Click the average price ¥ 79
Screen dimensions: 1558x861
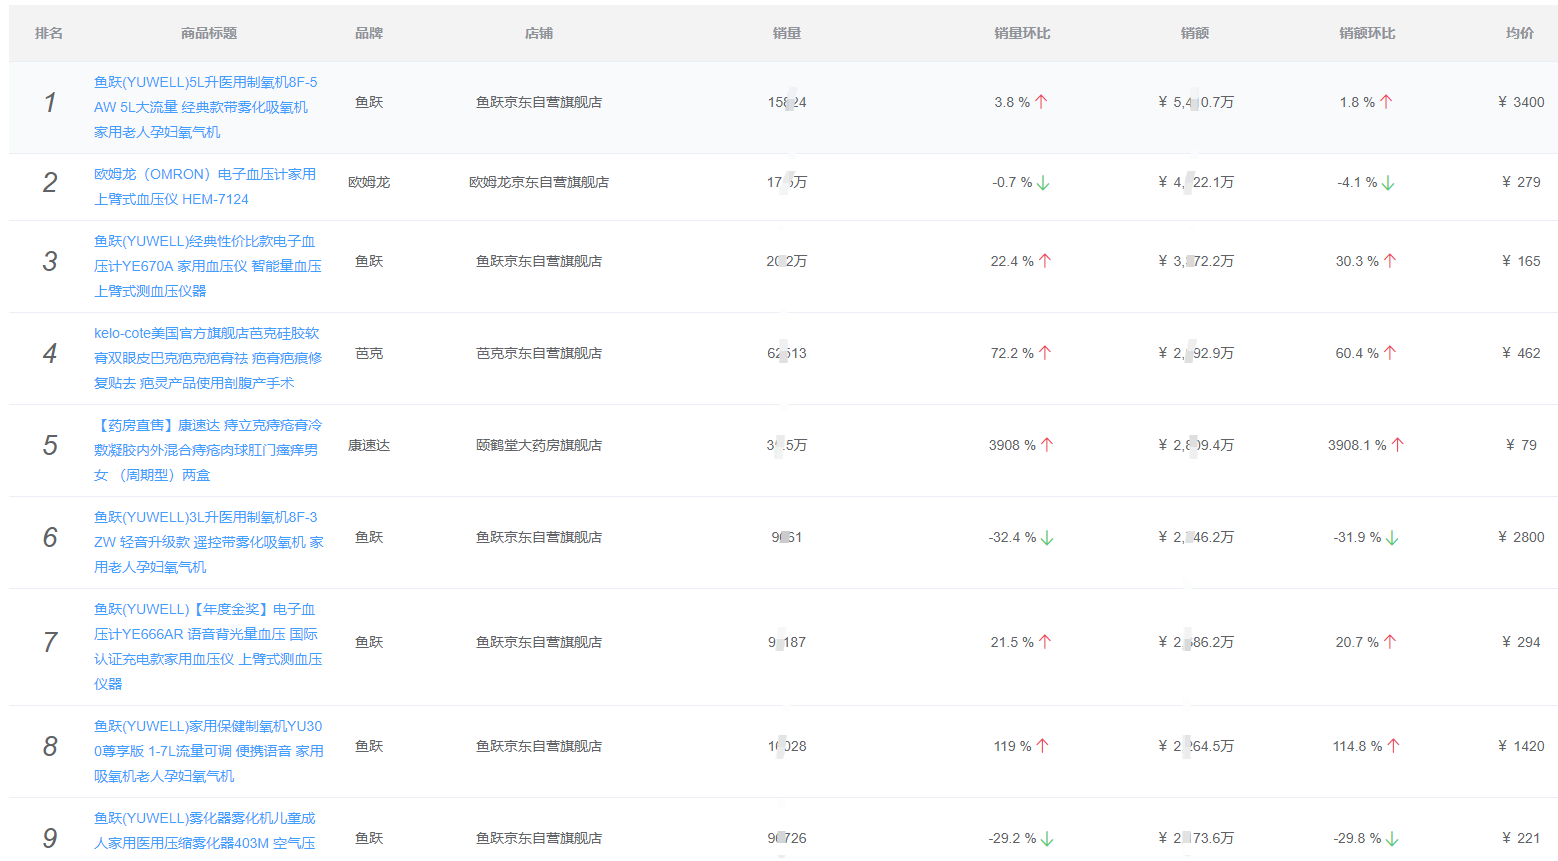(x=1521, y=445)
